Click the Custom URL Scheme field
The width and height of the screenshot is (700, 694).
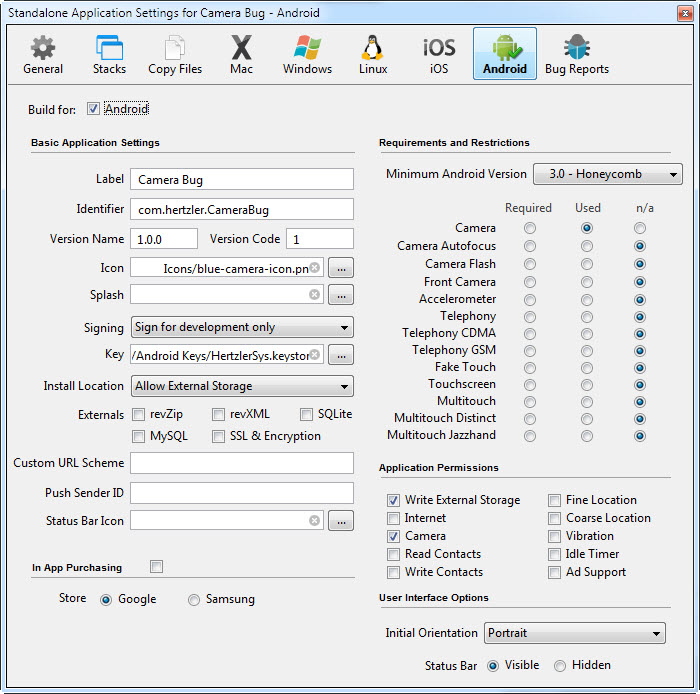click(242, 463)
